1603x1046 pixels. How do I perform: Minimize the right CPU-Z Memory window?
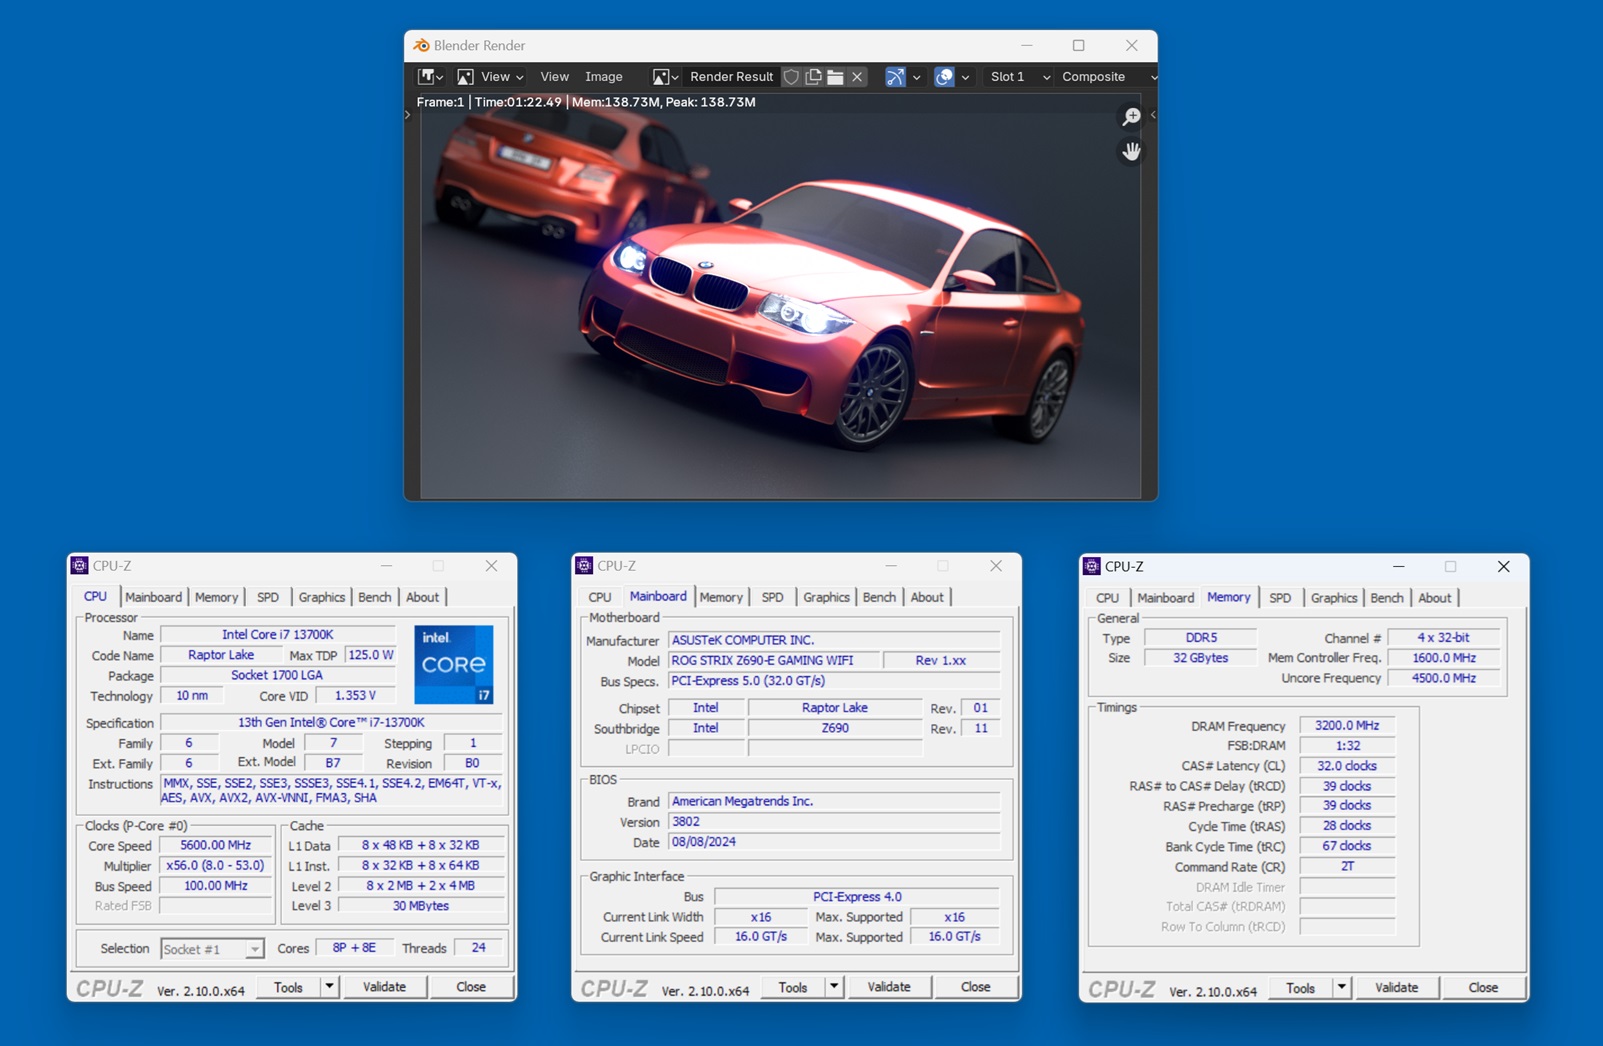tap(1399, 566)
